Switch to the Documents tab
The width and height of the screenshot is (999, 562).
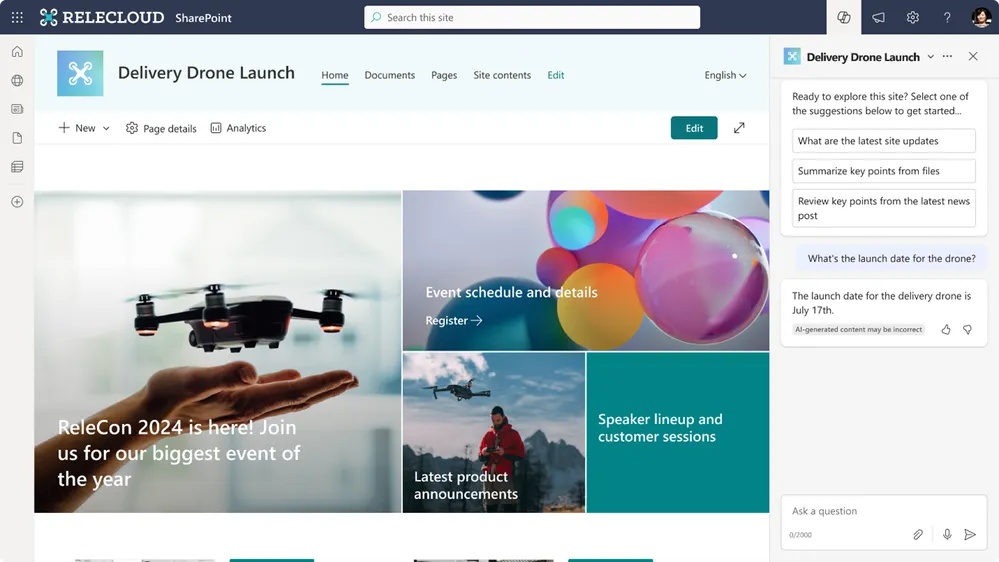[x=389, y=75]
